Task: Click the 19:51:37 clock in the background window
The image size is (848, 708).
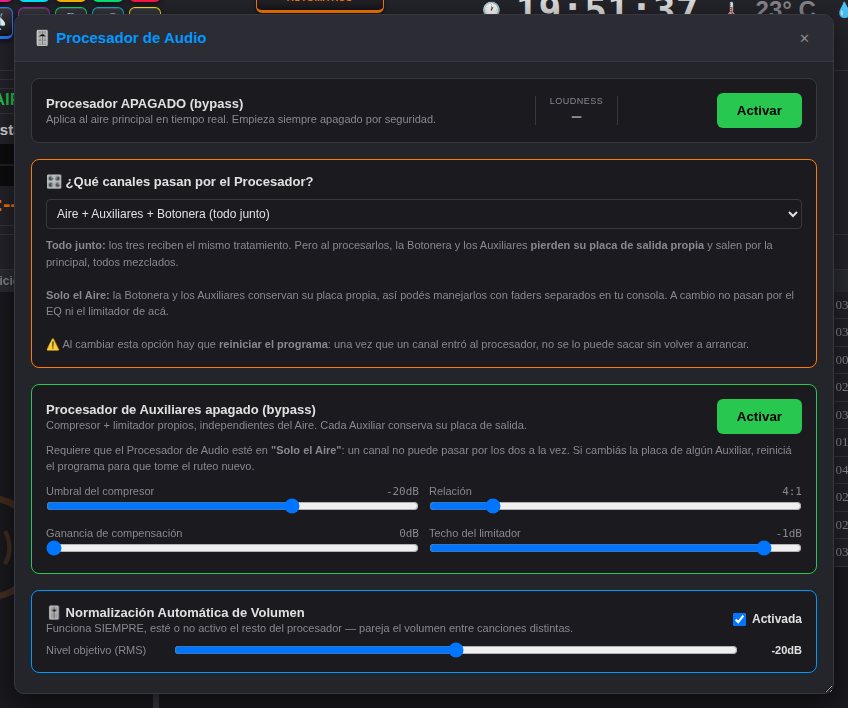Action: click(x=606, y=8)
